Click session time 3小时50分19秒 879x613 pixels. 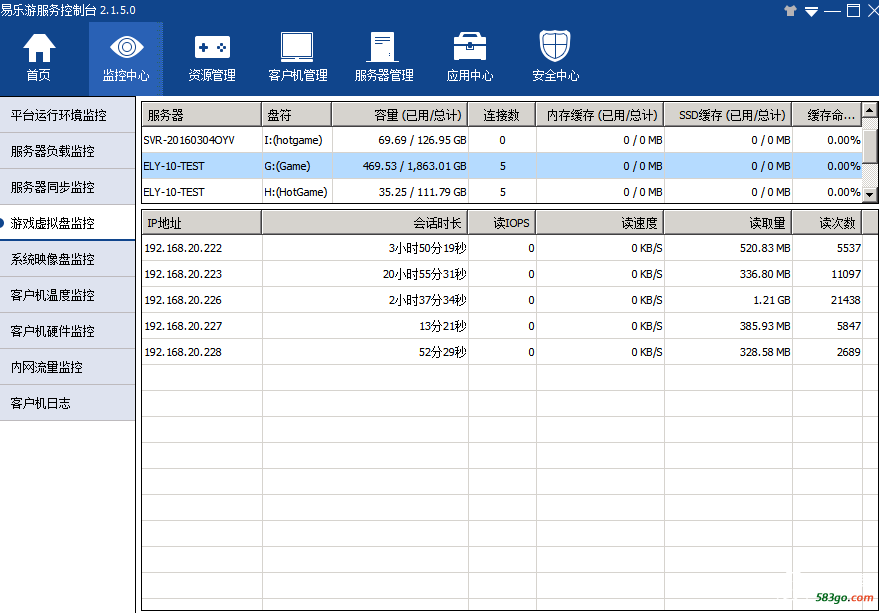click(427, 248)
